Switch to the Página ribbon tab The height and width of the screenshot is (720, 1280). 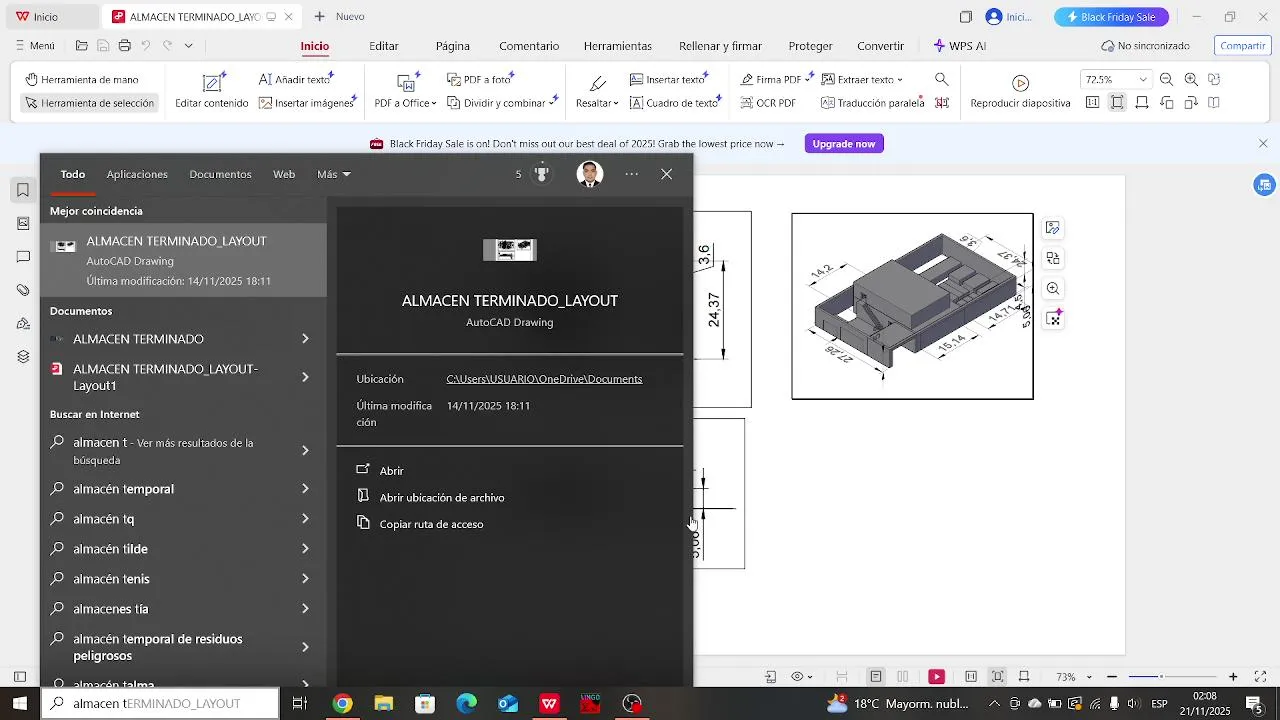pyautogui.click(x=453, y=46)
